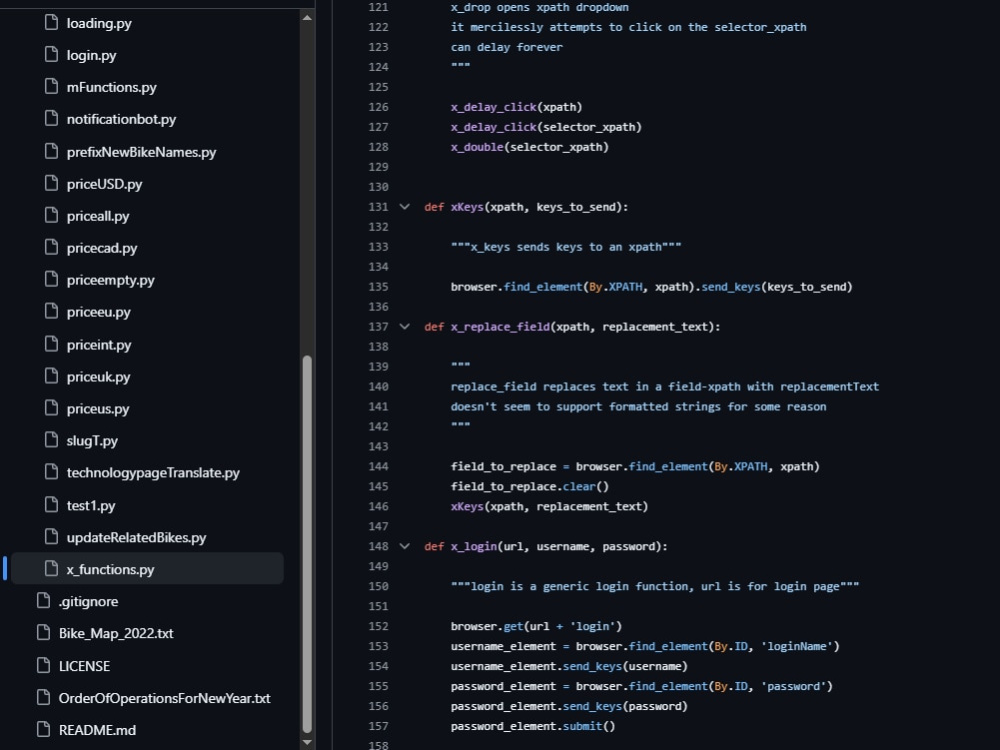Open the .gitignore file

pyautogui.click(x=88, y=601)
